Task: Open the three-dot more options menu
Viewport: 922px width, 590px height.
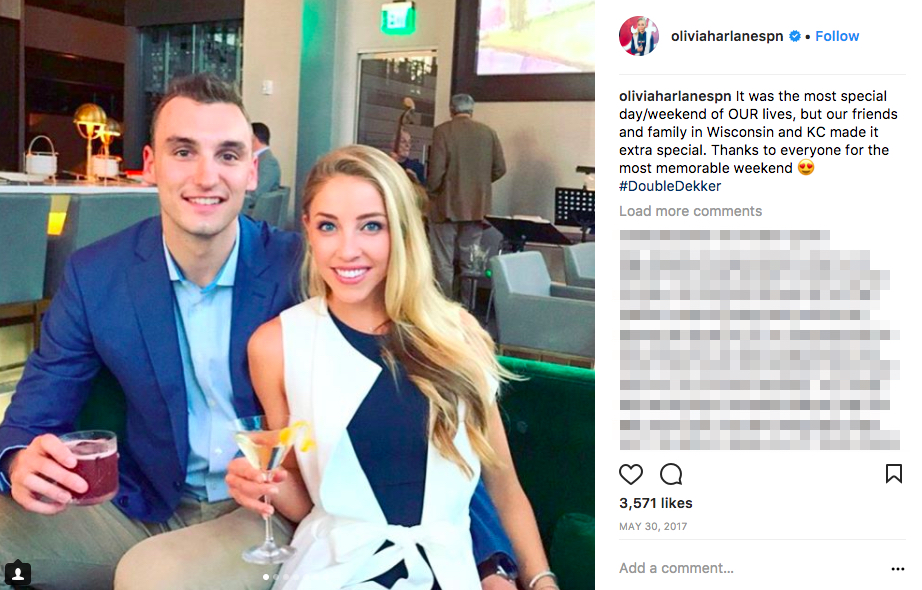Action: point(897,568)
